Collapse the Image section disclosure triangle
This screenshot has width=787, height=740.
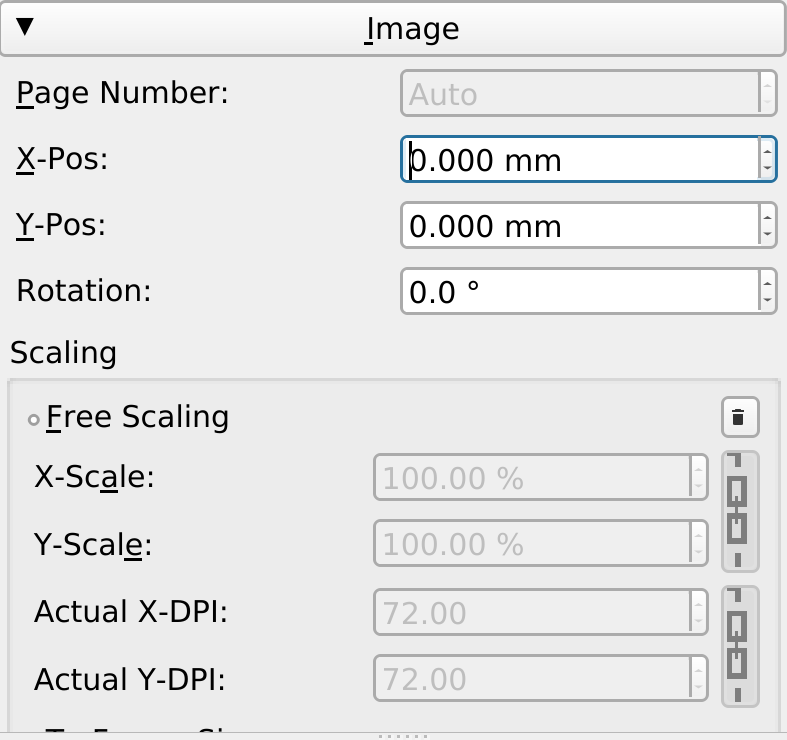point(25,27)
